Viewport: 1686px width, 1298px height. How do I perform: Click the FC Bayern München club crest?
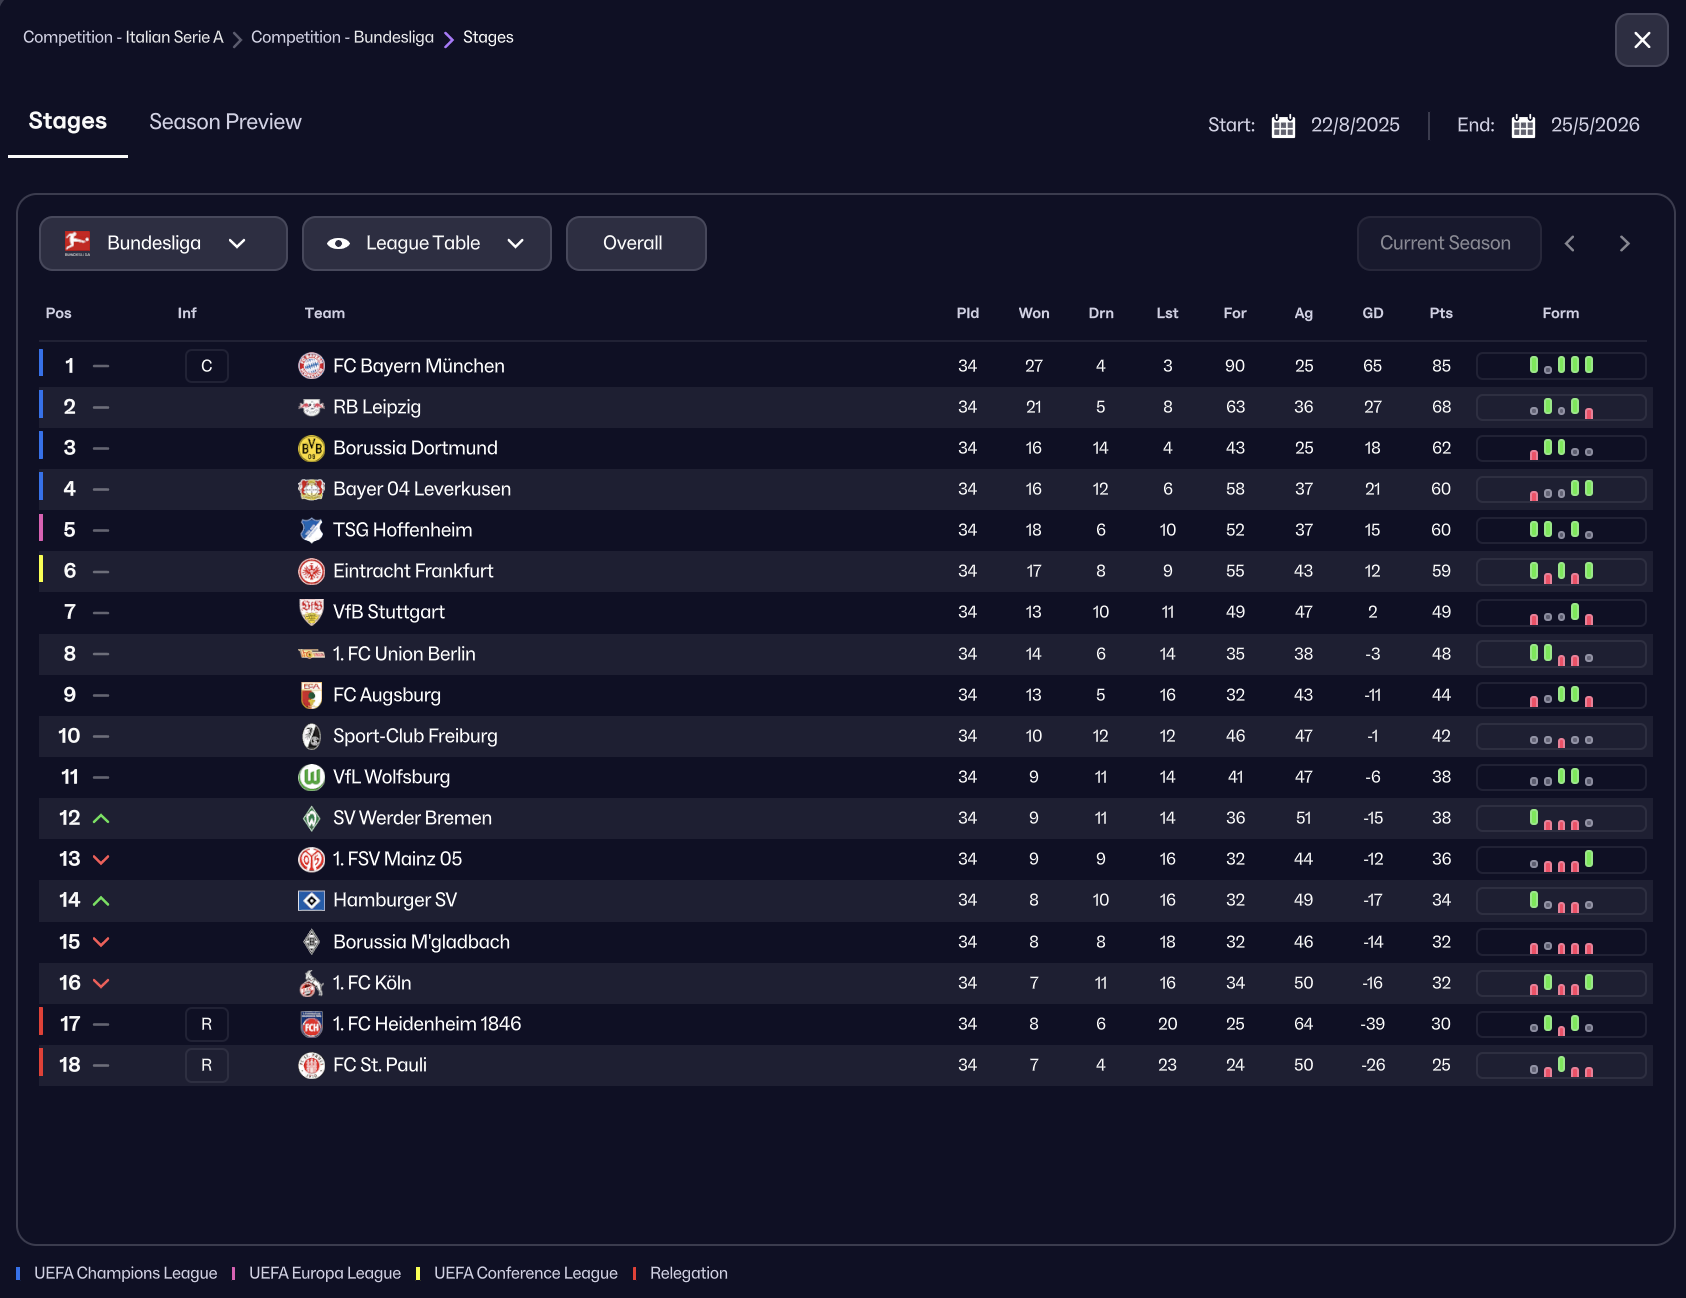click(311, 366)
